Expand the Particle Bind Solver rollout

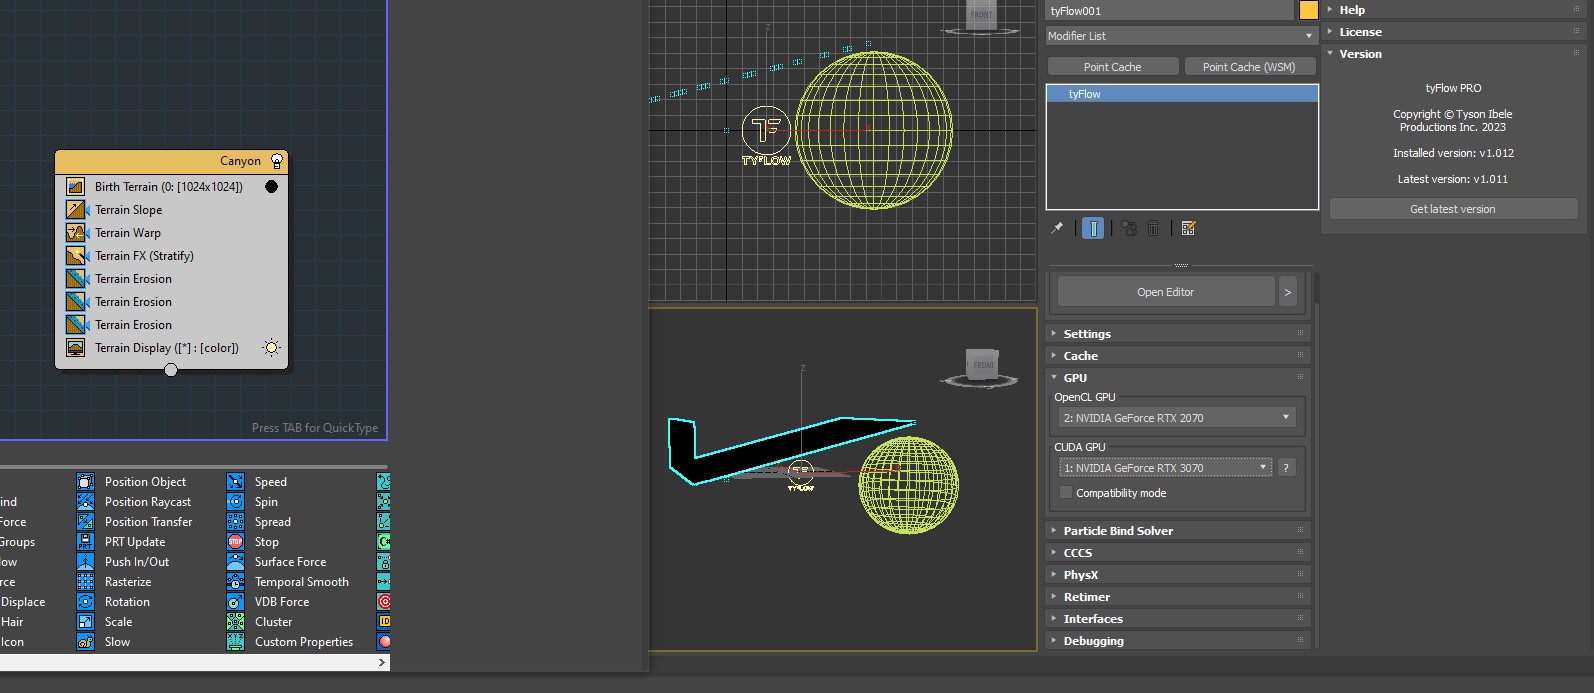(1178, 531)
